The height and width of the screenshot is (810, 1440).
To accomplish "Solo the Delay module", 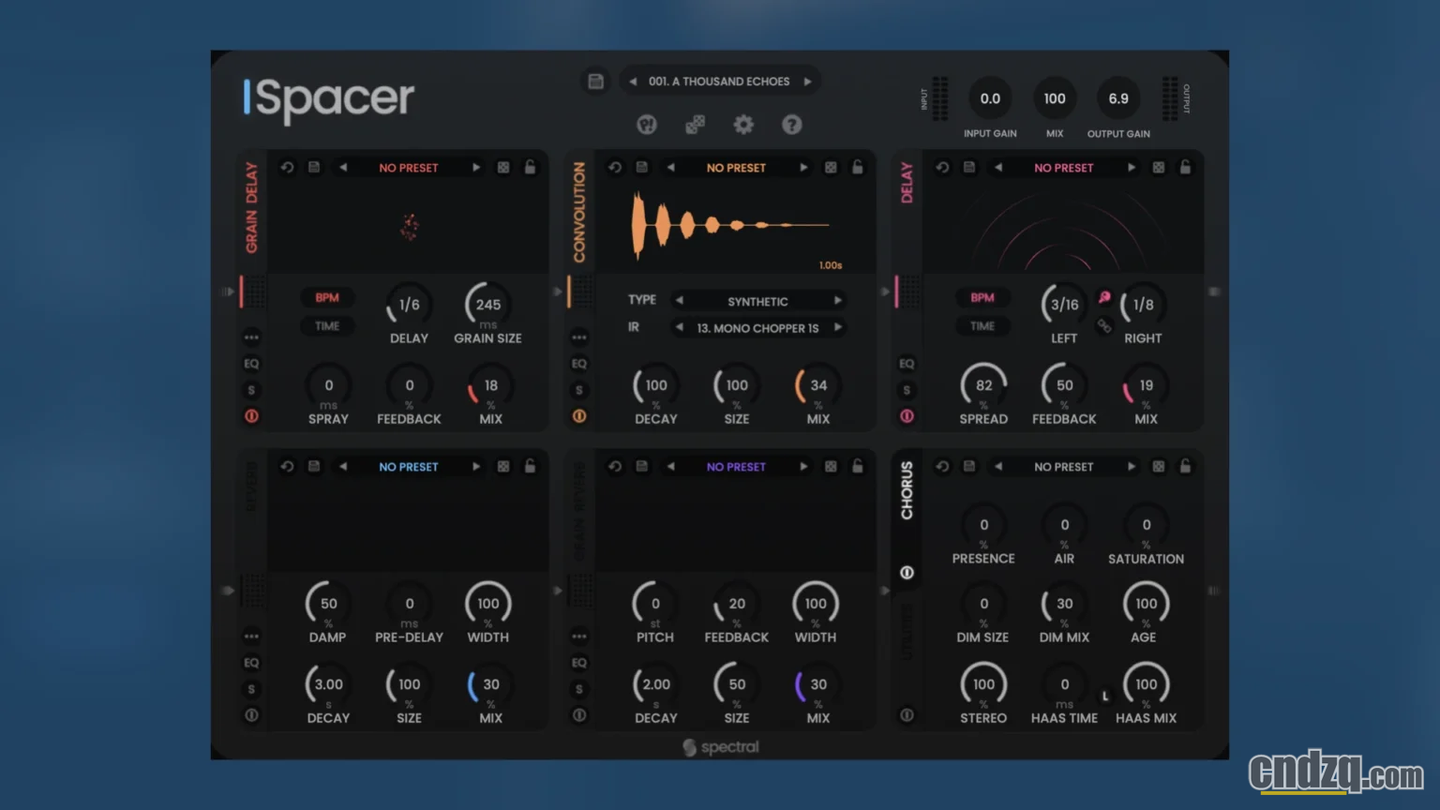I will pos(906,390).
